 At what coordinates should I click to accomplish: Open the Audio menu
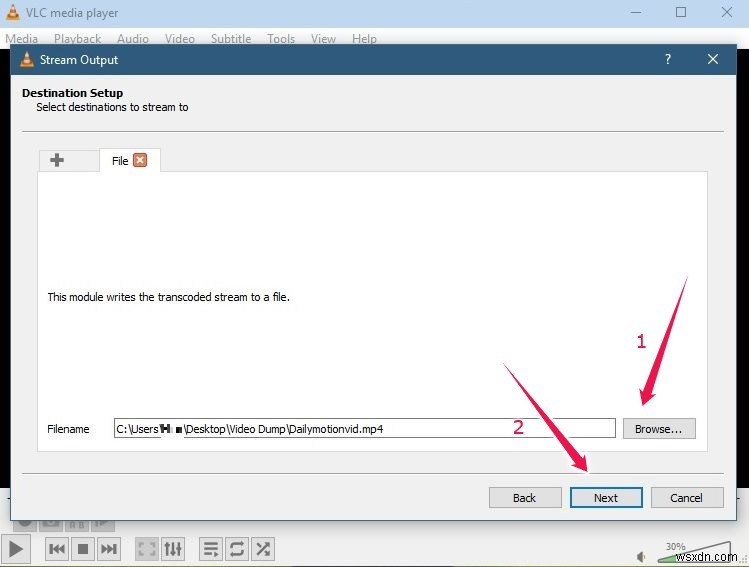click(x=133, y=39)
